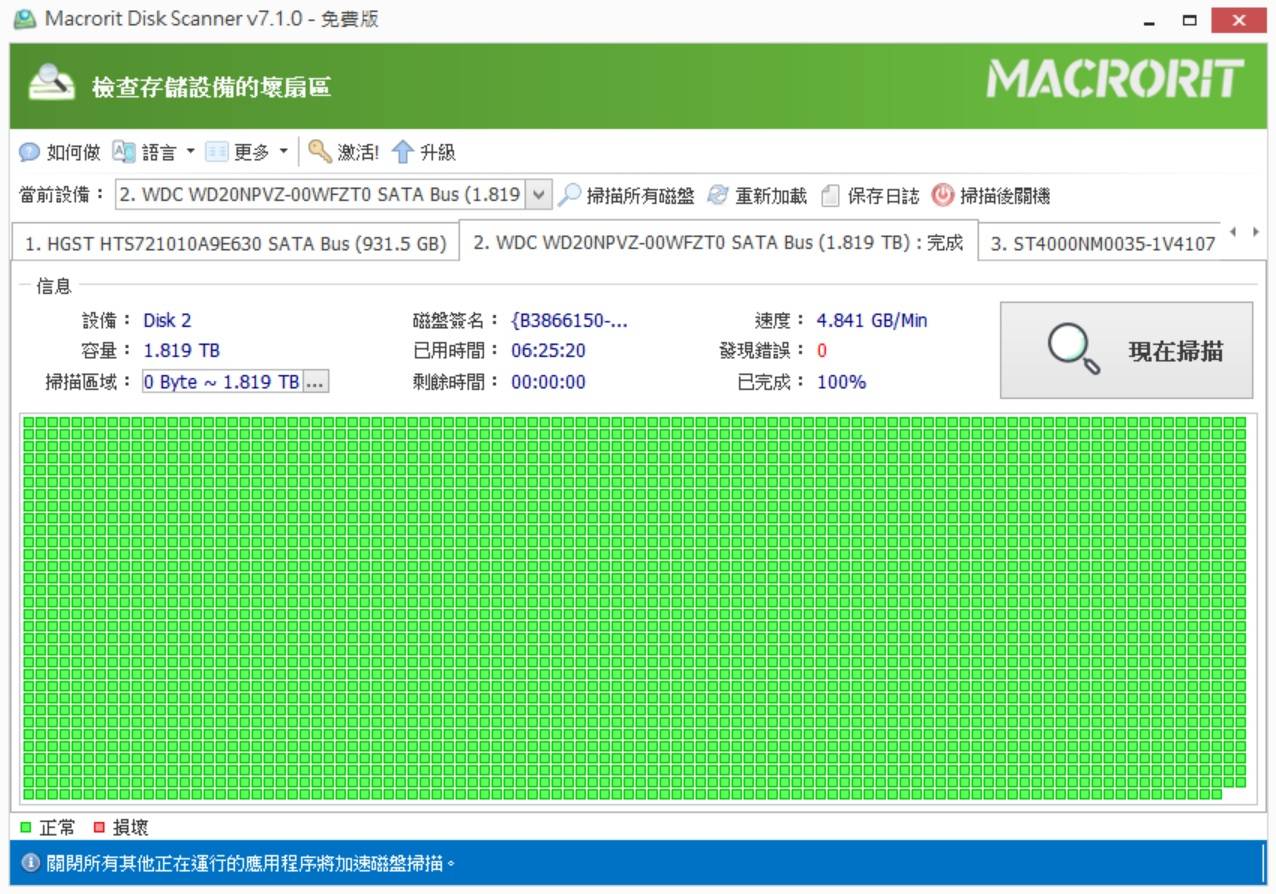1276x894 pixels.
Task: Click the 保存日誌 save log icon
Action: (830, 195)
